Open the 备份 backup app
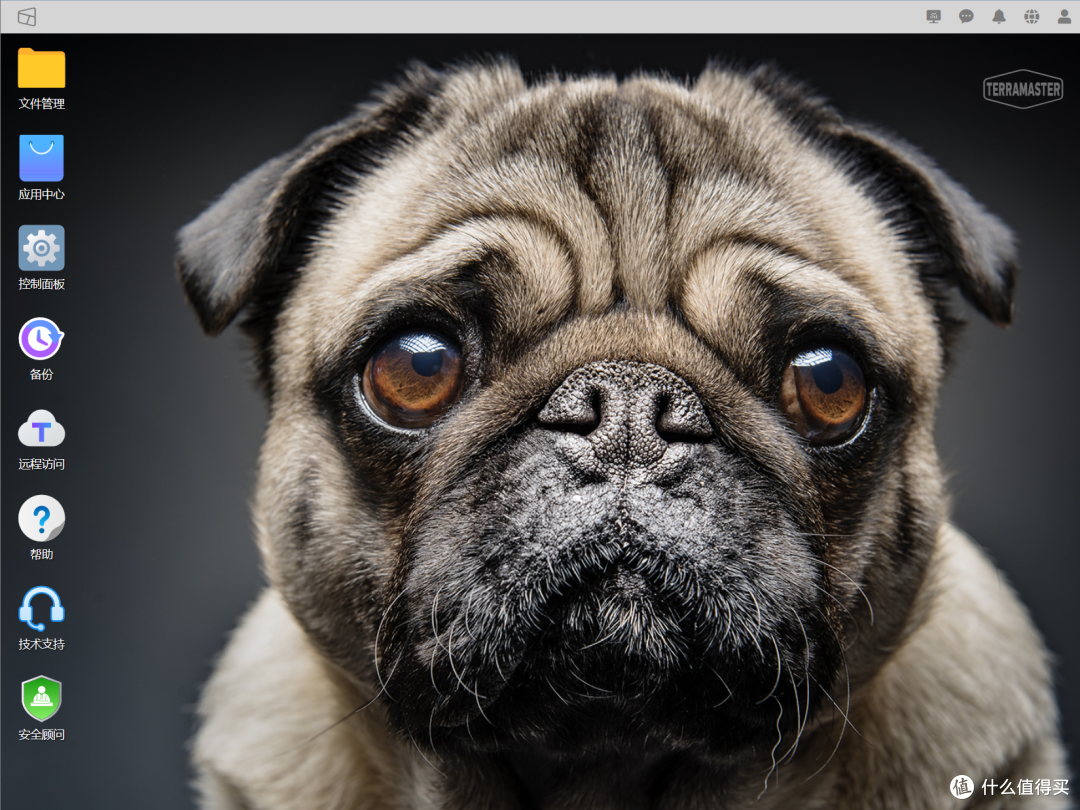Image resolution: width=1080 pixels, height=810 pixels. 41,338
